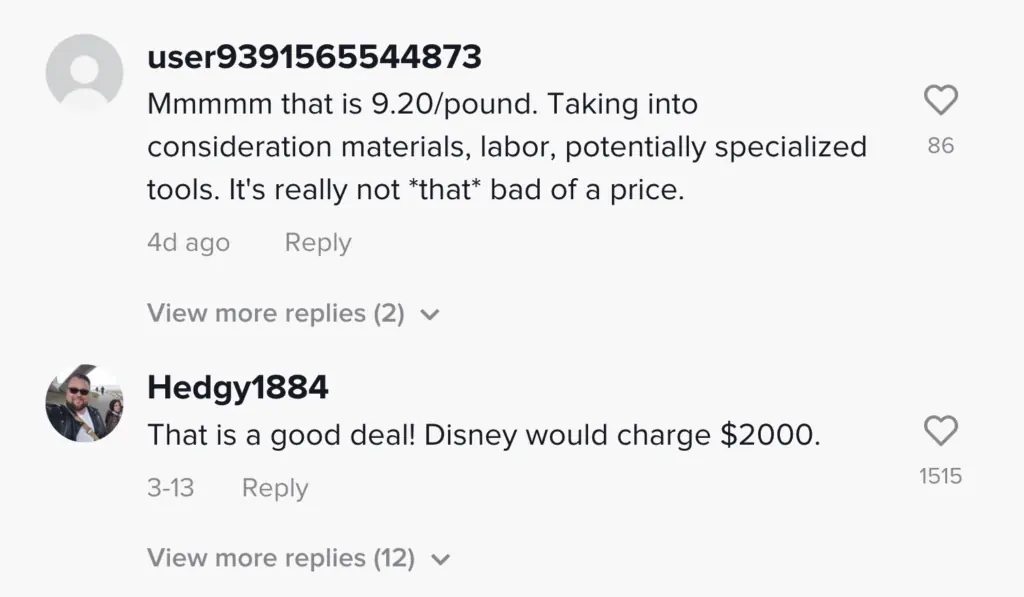Reply to Hedgy1884's comment
The image size is (1024, 597).
[275, 488]
